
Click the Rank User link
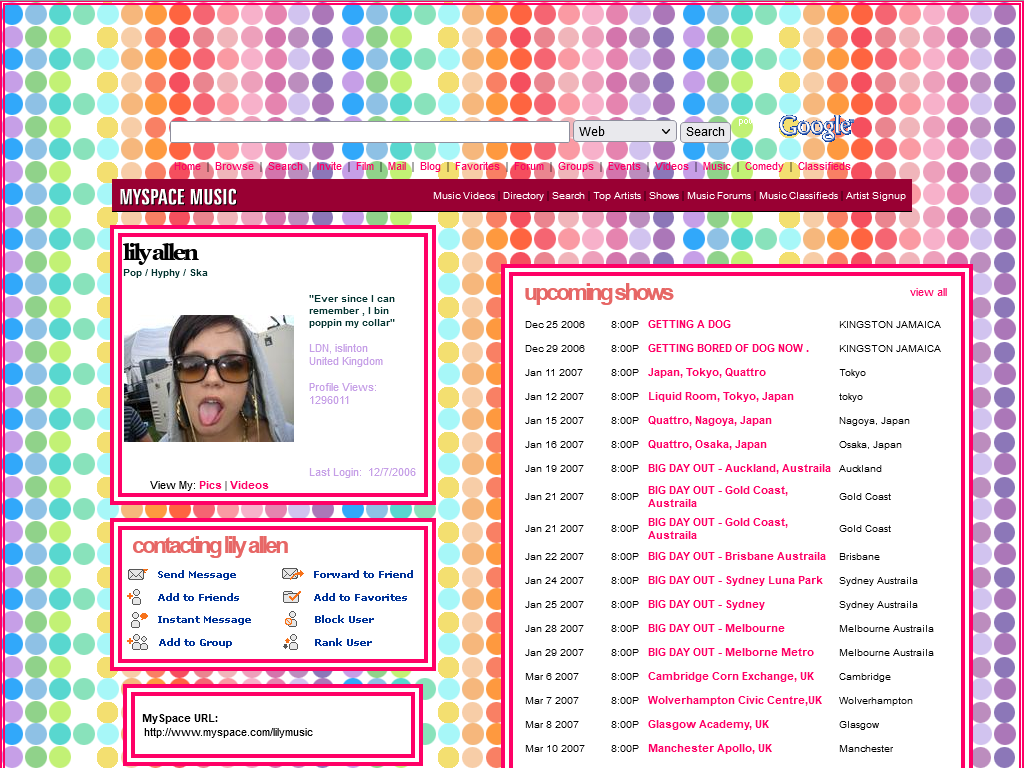tap(344, 642)
